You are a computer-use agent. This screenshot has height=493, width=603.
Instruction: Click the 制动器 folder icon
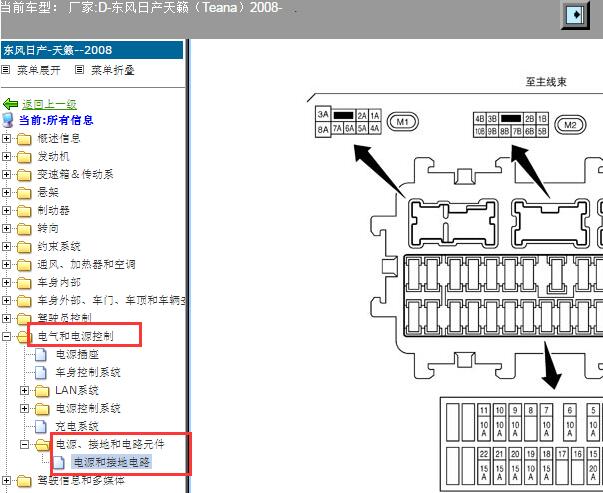point(24,211)
